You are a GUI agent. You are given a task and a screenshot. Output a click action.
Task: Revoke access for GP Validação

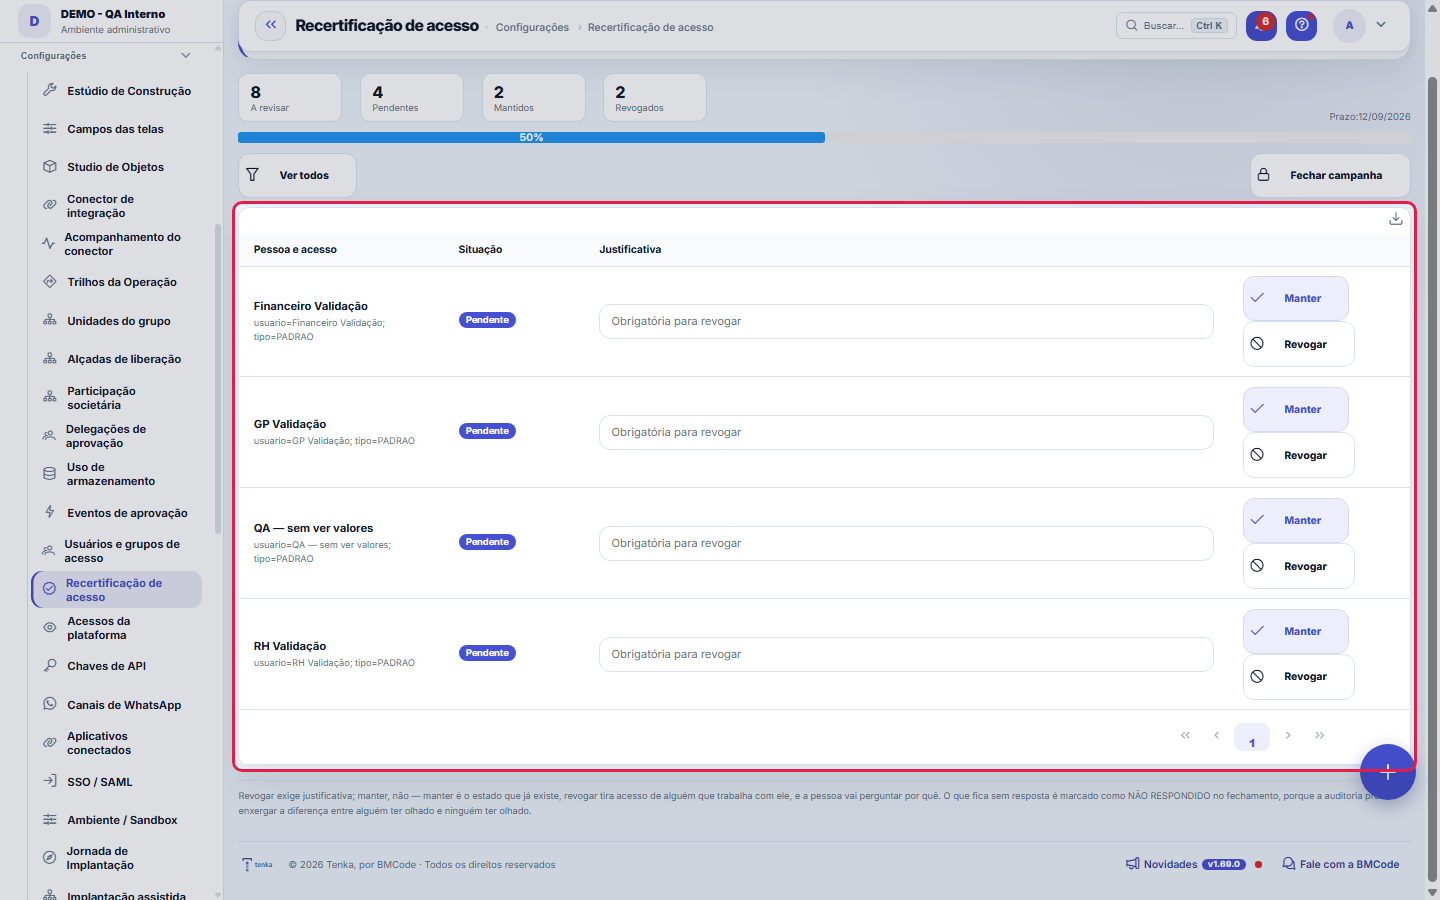1299,455
